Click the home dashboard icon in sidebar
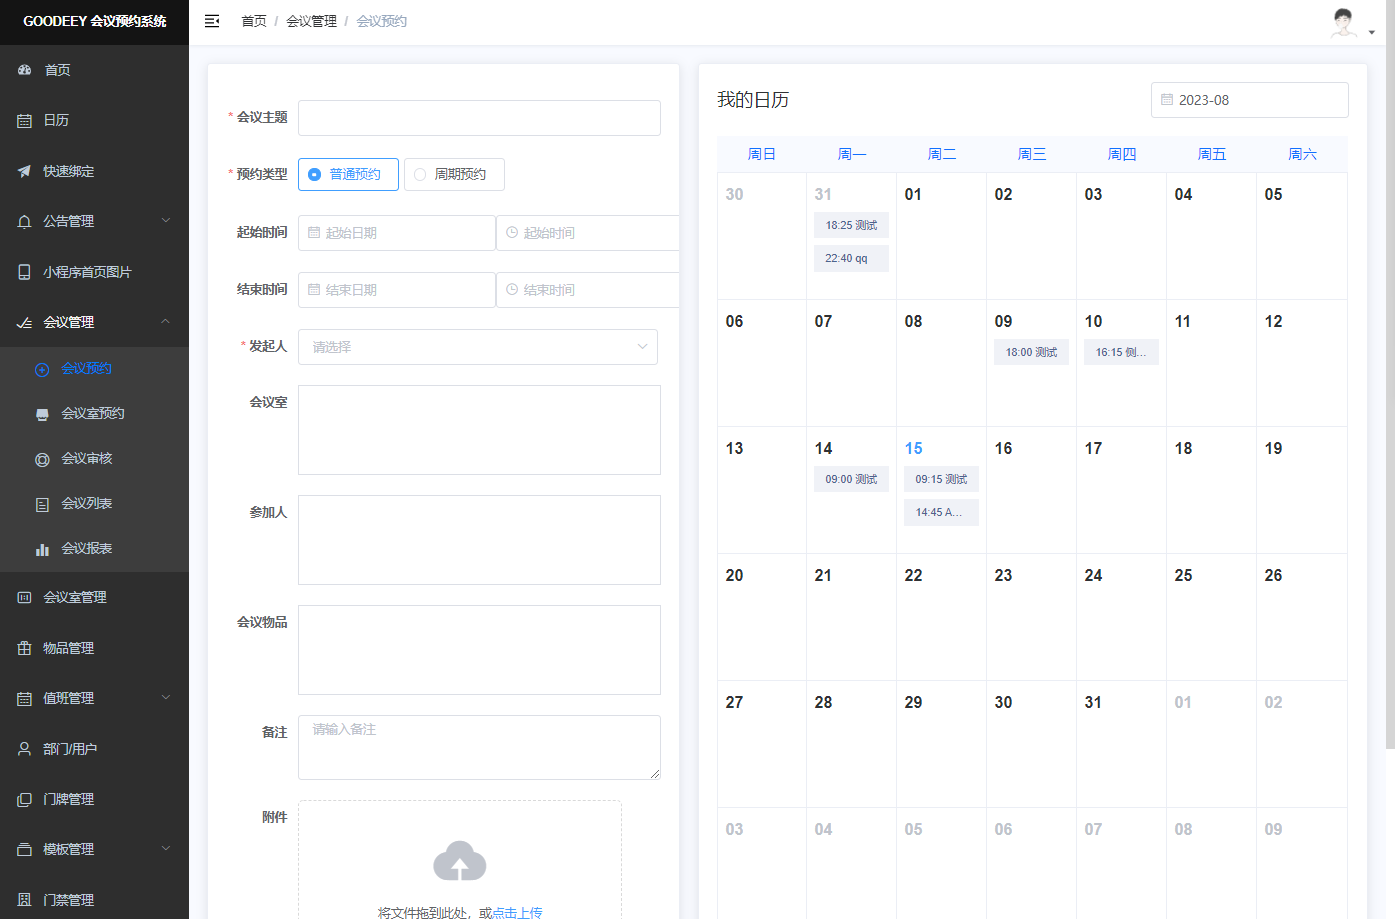1395x919 pixels. [25, 70]
